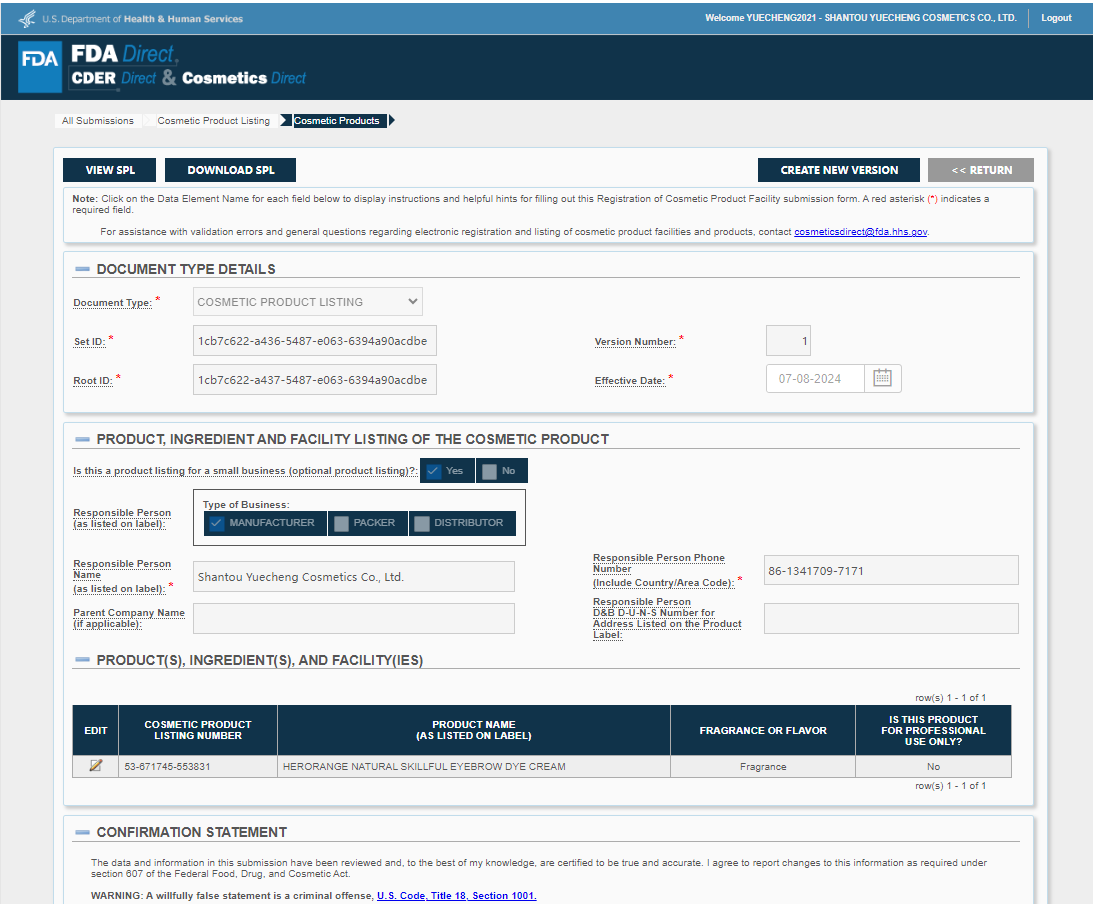This screenshot has height=904, width=1093.
Task: Click Create New Version button
Action: coord(839,170)
